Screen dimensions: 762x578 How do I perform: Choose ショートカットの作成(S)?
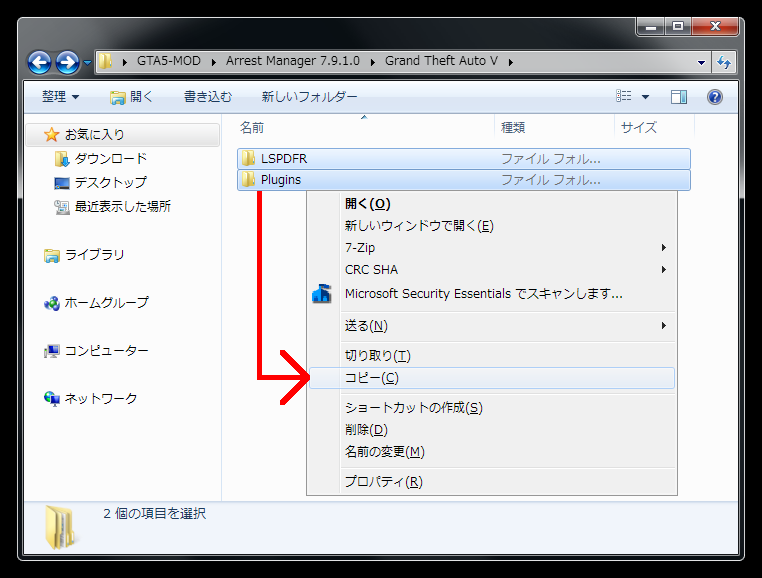coord(492,407)
